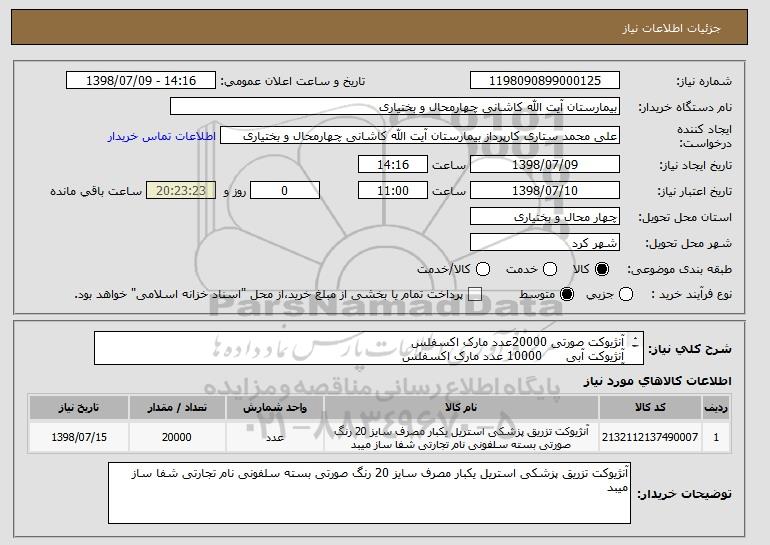Click the تعداد / مقدار column header
The width and height of the screenshot is (770, 545).
tap(177, 408)
